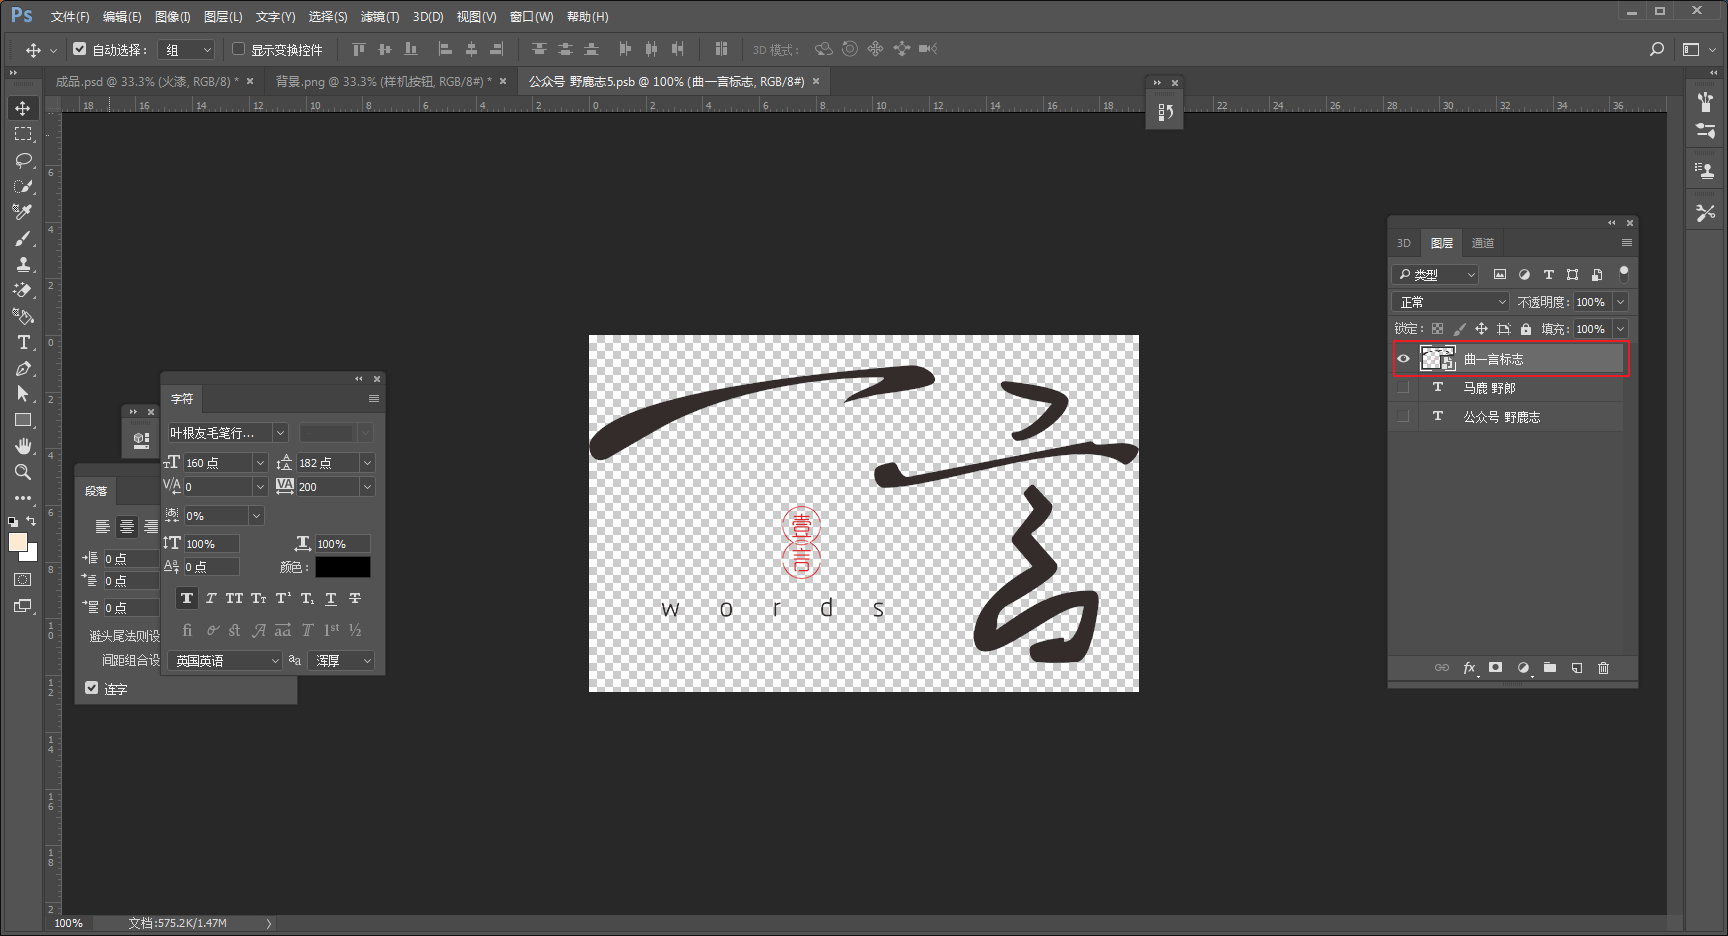Create new adjustment layer icon
Screen dimensions: 1728x936
(1523, 668)
